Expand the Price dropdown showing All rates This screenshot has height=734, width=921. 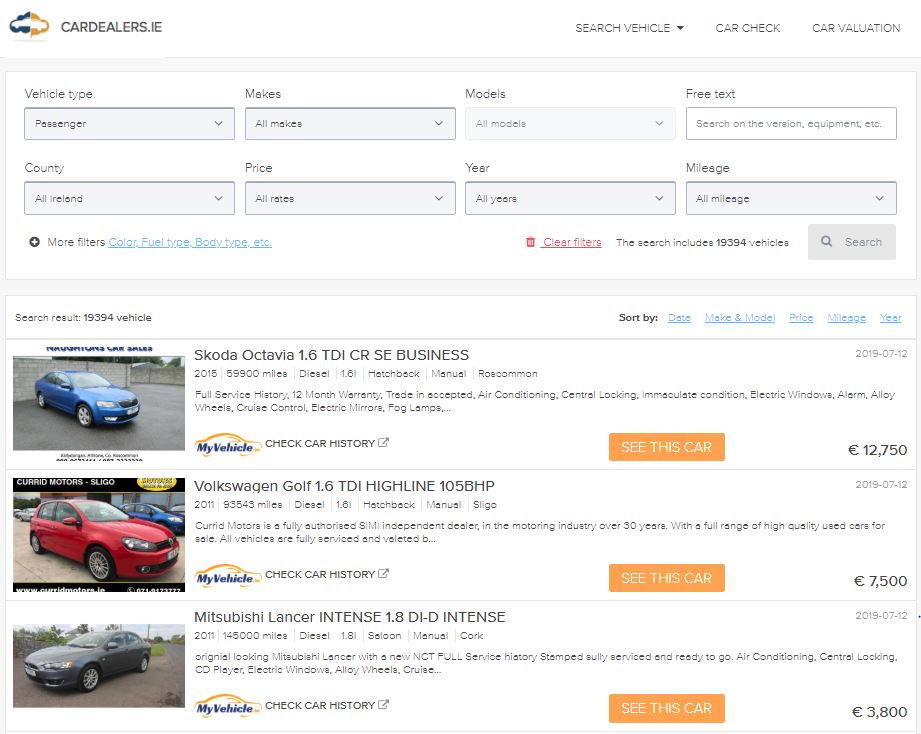click(349, 198)
